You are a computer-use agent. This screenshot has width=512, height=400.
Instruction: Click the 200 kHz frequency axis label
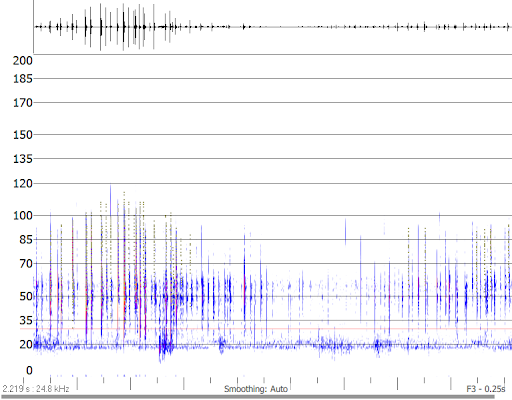[23, 61]
